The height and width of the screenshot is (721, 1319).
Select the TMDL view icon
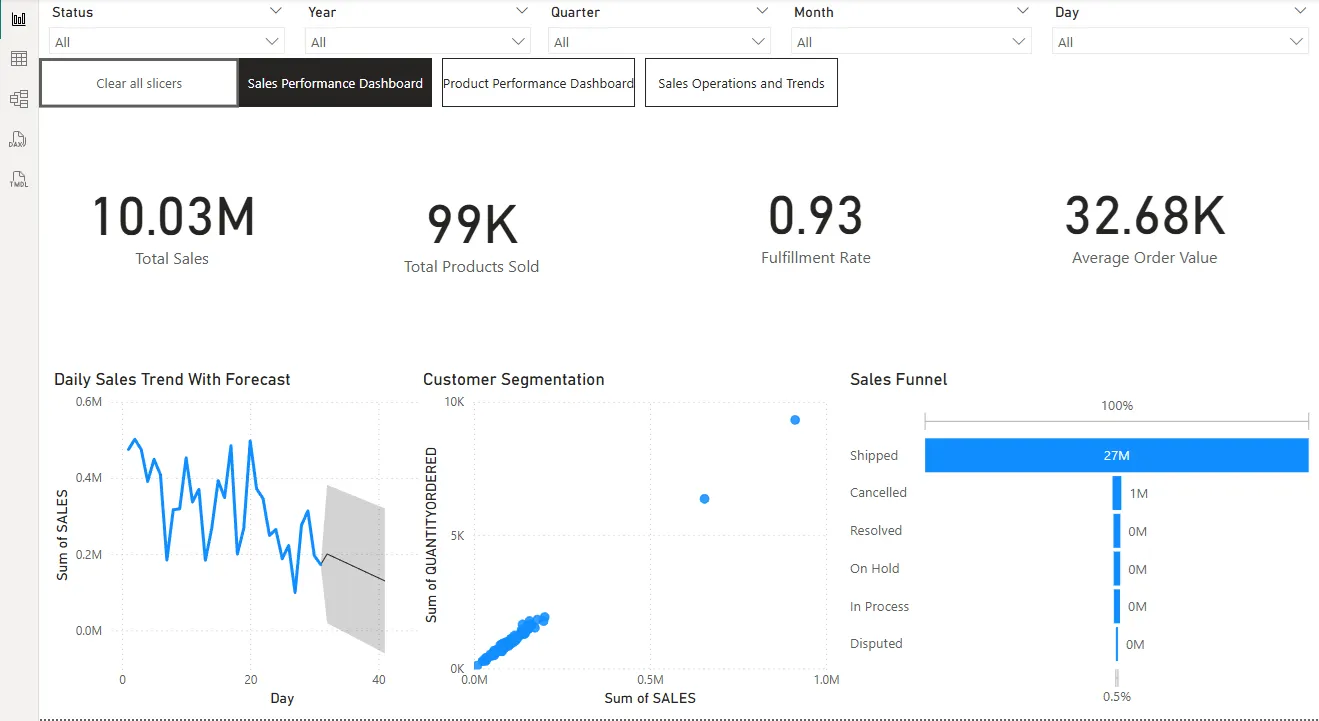(x=16, y=178)
